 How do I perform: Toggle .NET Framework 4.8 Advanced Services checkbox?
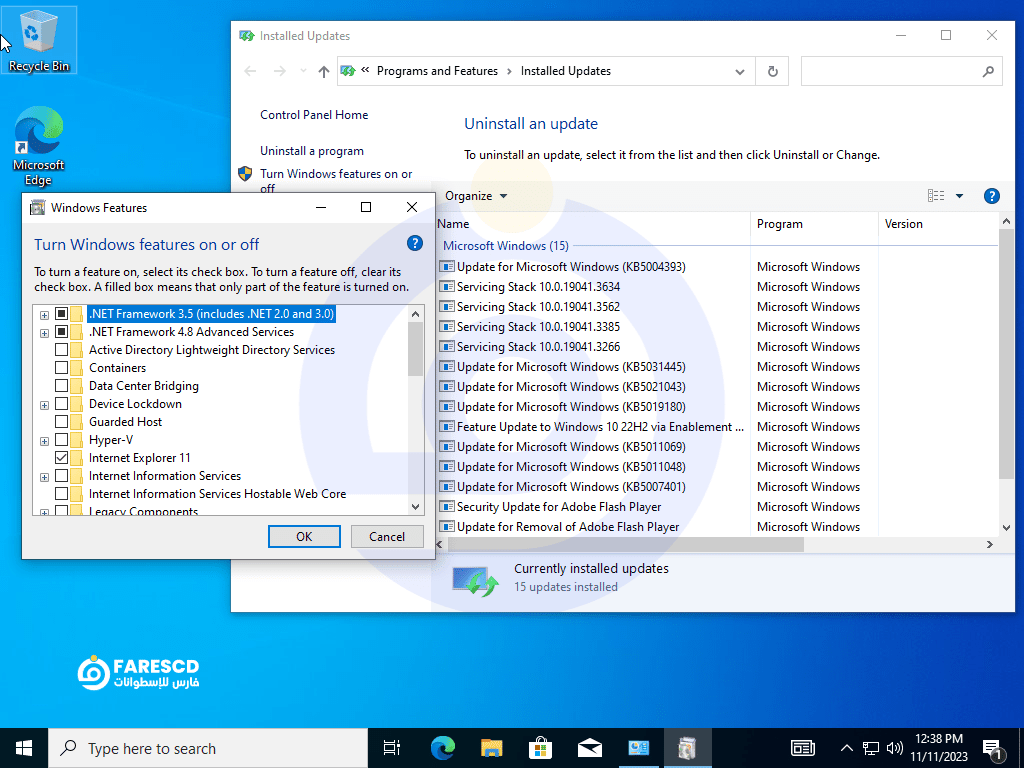pos(61,332)
